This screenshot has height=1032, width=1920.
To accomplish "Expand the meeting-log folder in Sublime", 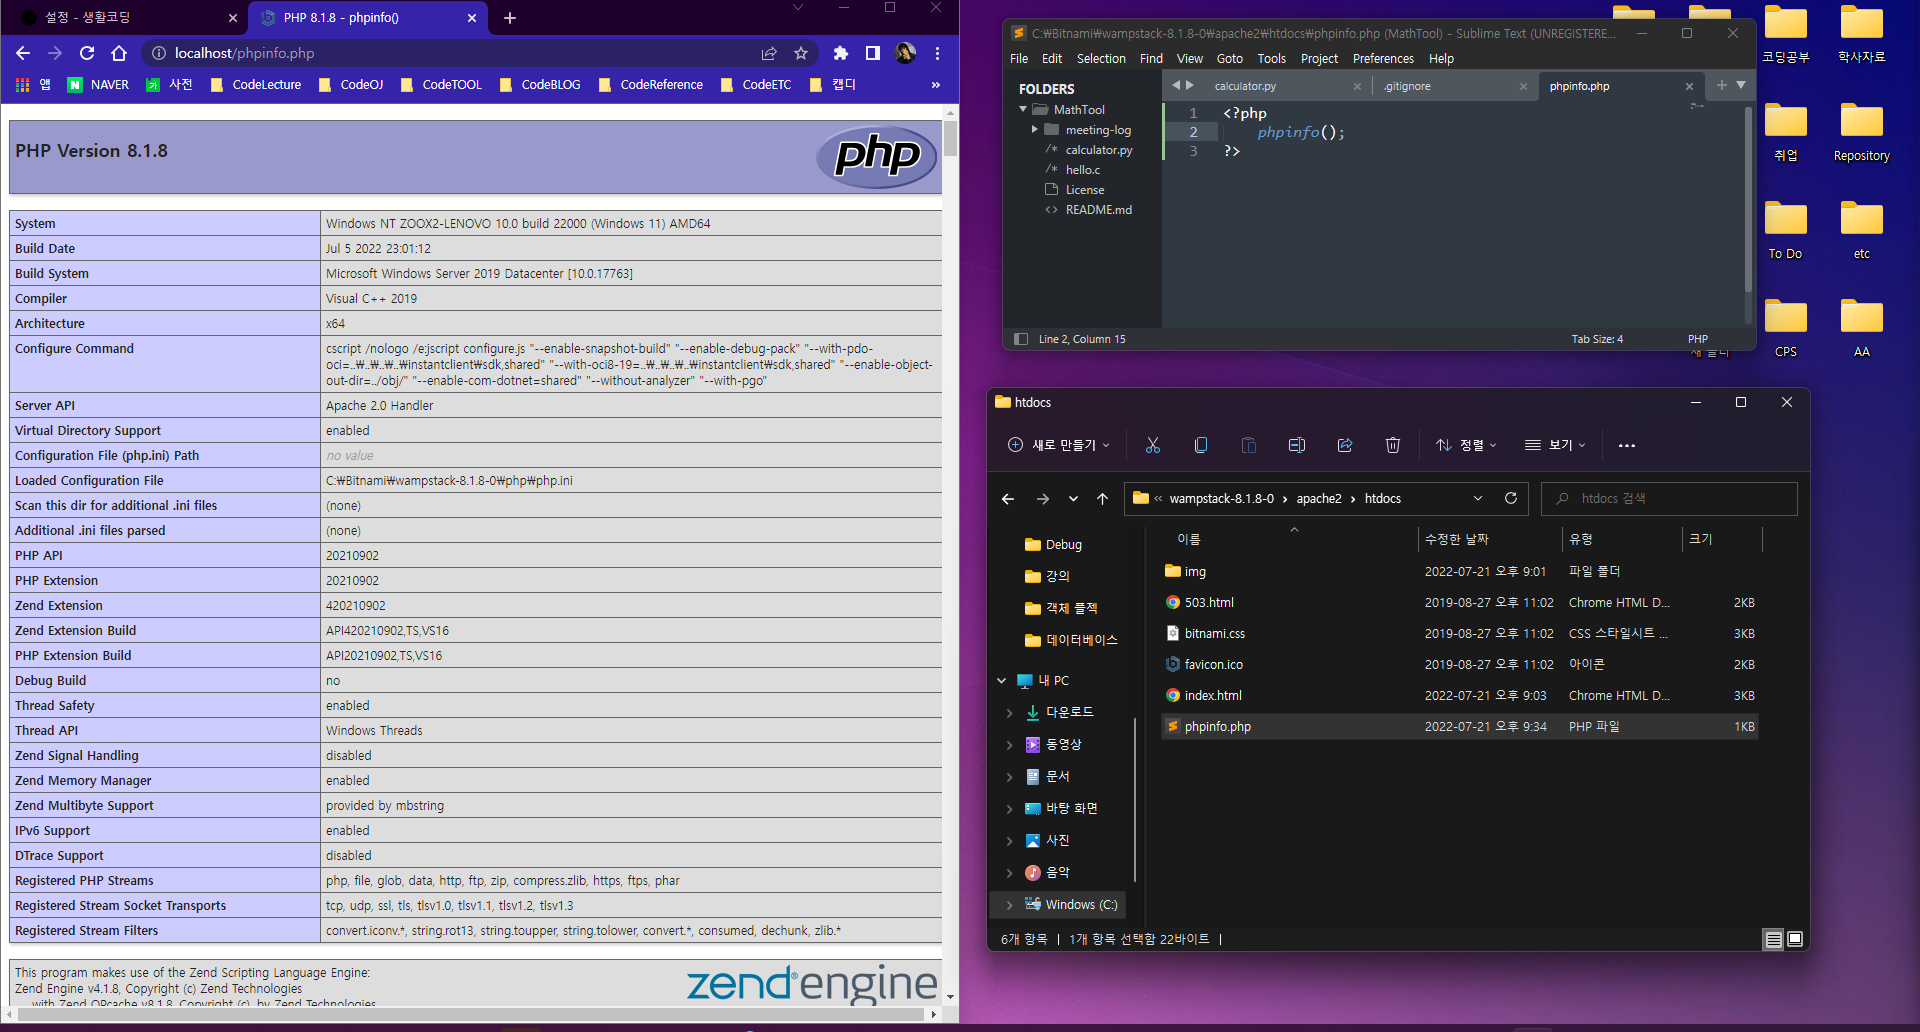I will click(1035, 130).
